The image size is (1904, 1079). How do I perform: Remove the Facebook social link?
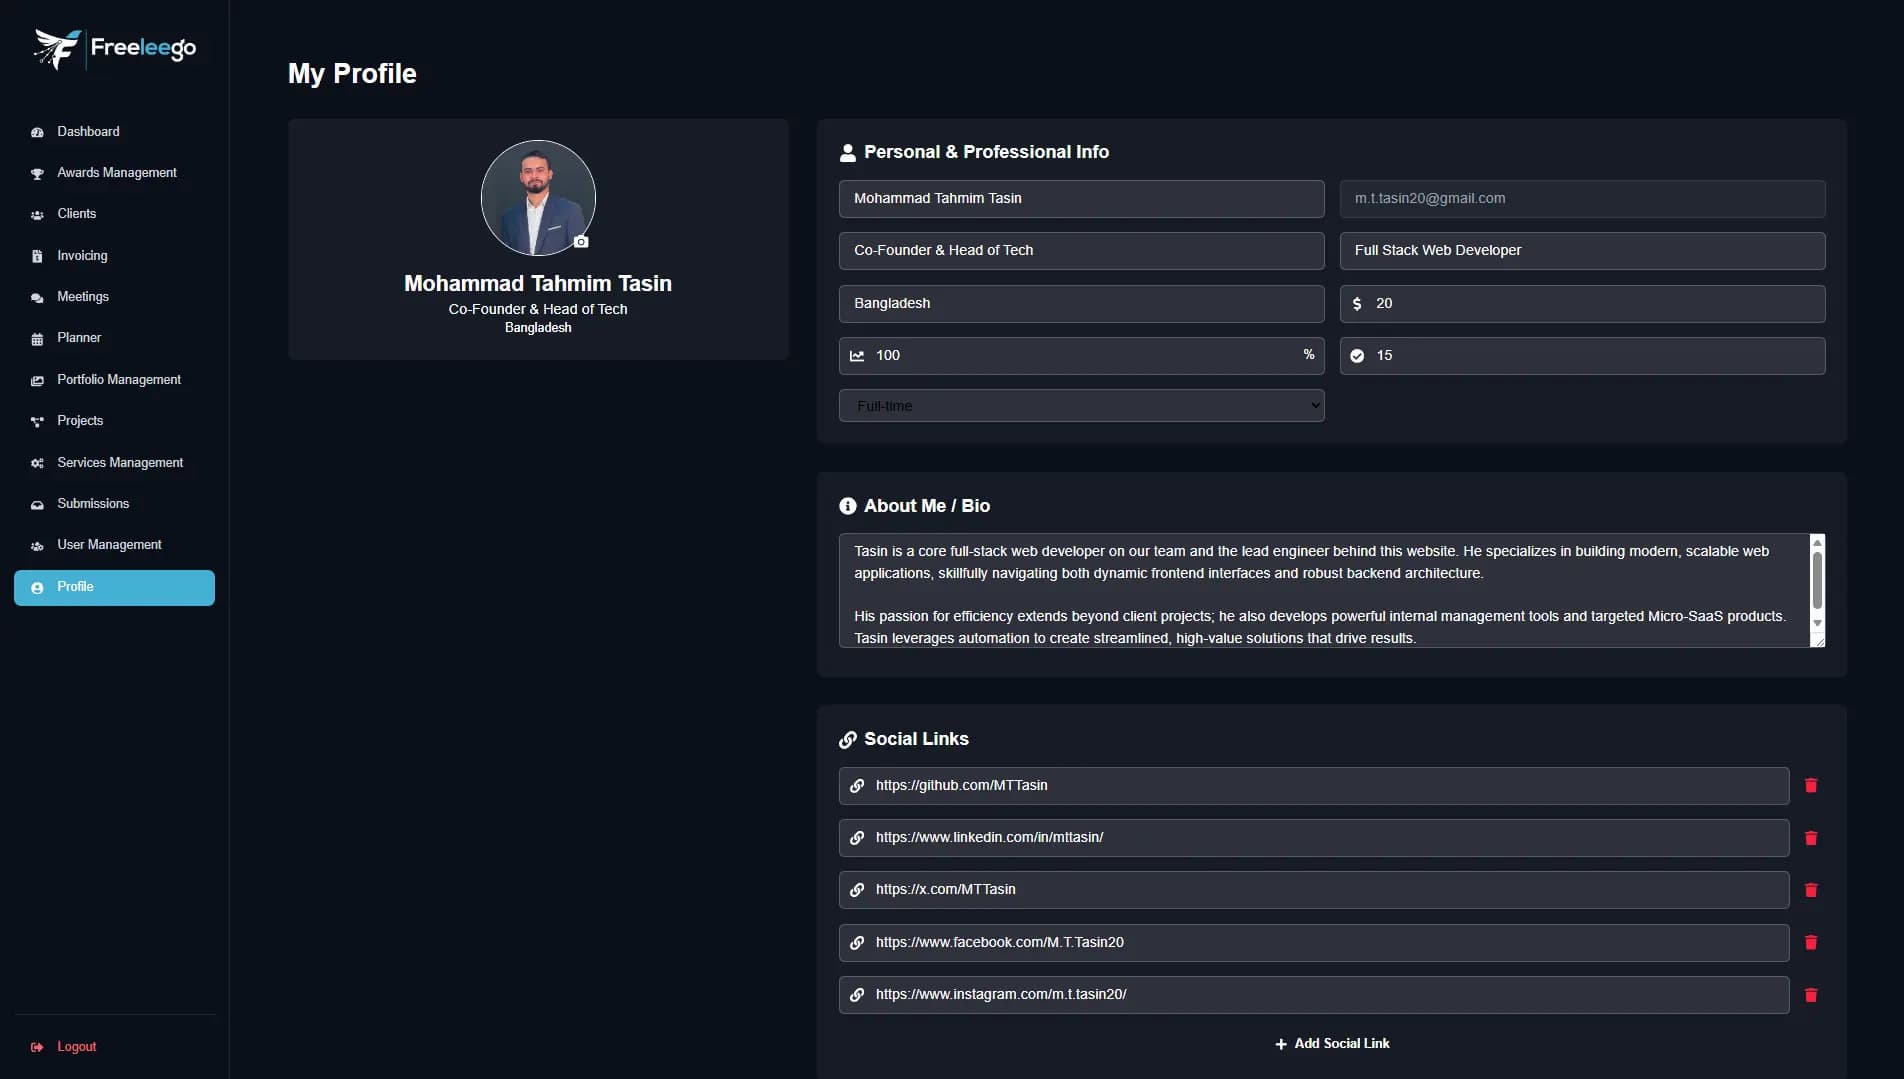click(1810, 943)
